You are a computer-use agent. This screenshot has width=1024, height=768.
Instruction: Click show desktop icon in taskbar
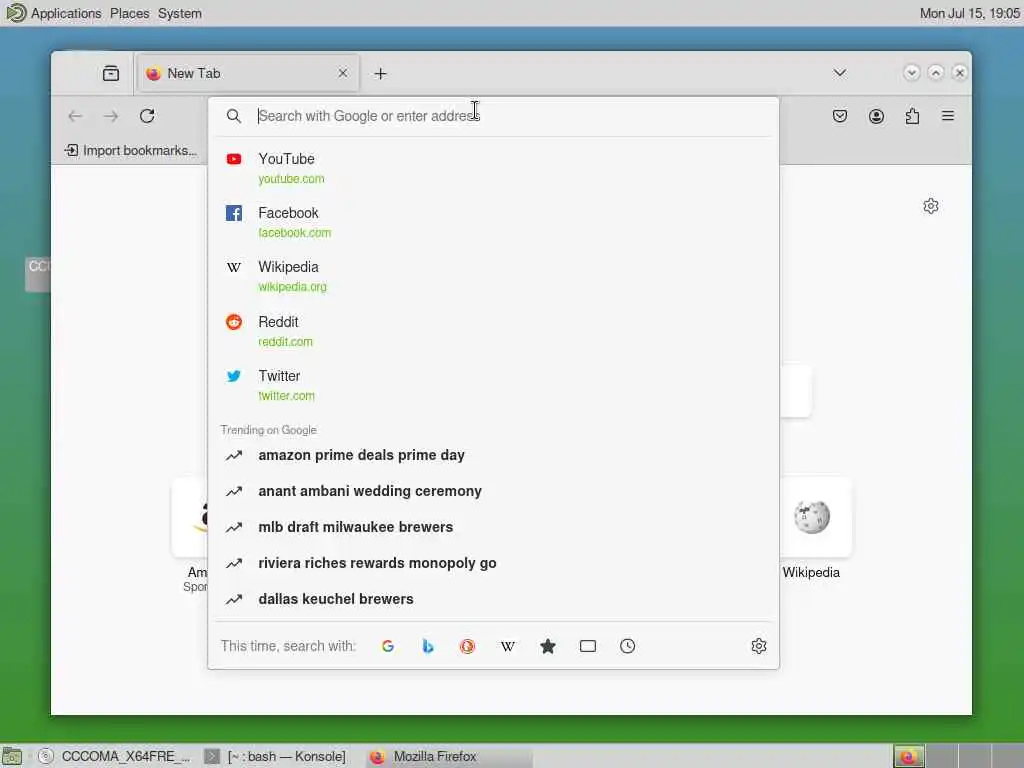pos(12,756)
